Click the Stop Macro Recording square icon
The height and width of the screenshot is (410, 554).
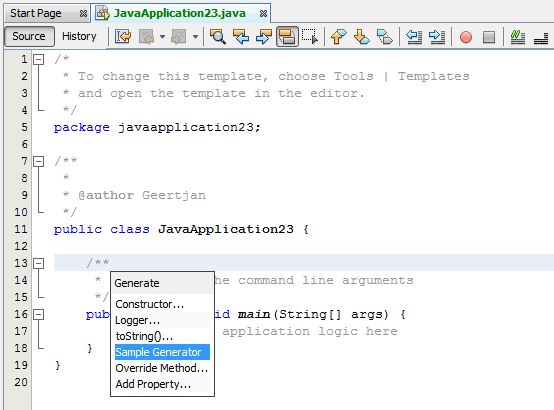[489, 37]
